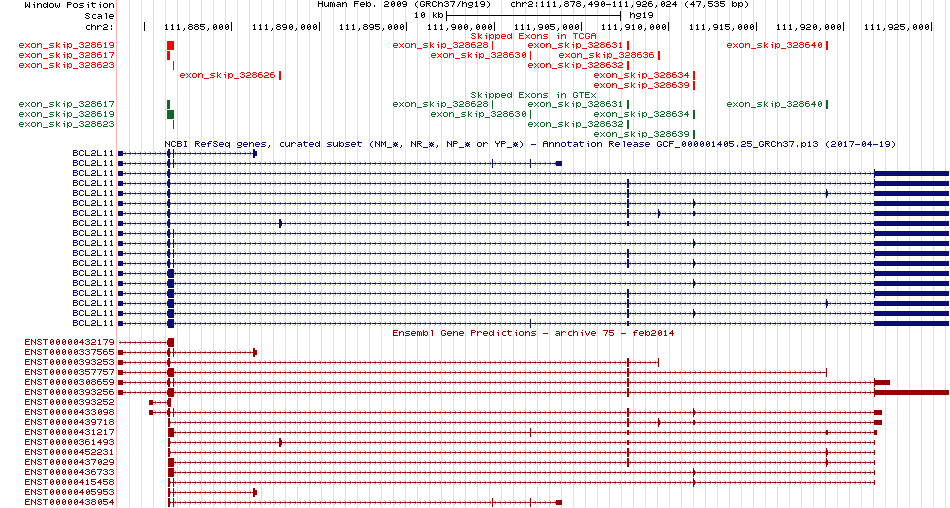
Task: Open transcript ENST00000436733
Action: pos(70,472)
